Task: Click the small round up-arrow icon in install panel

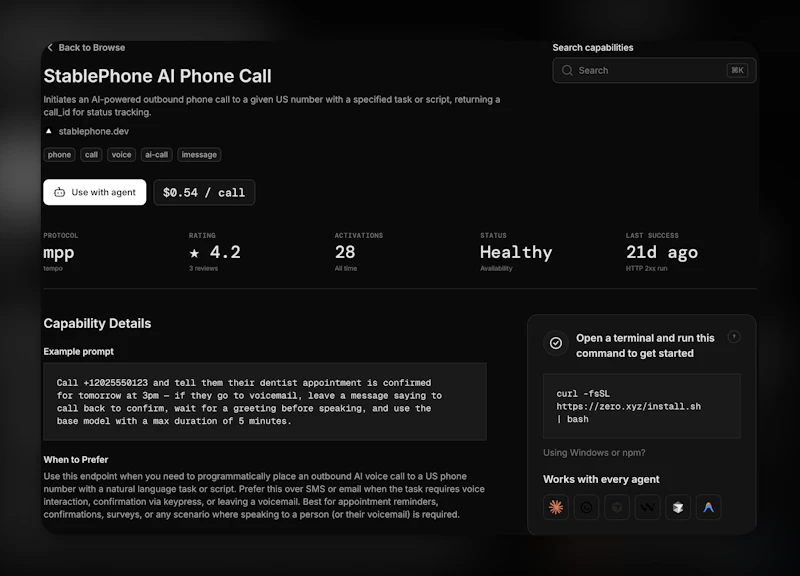Action: point(734,337)
